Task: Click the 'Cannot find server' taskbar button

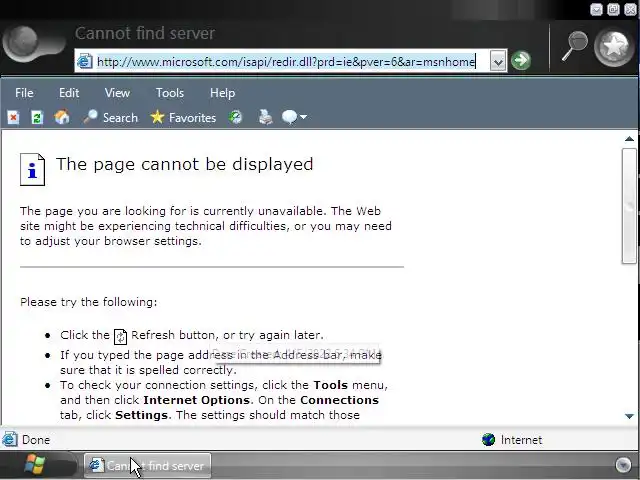Action: (x=147, y=465)
